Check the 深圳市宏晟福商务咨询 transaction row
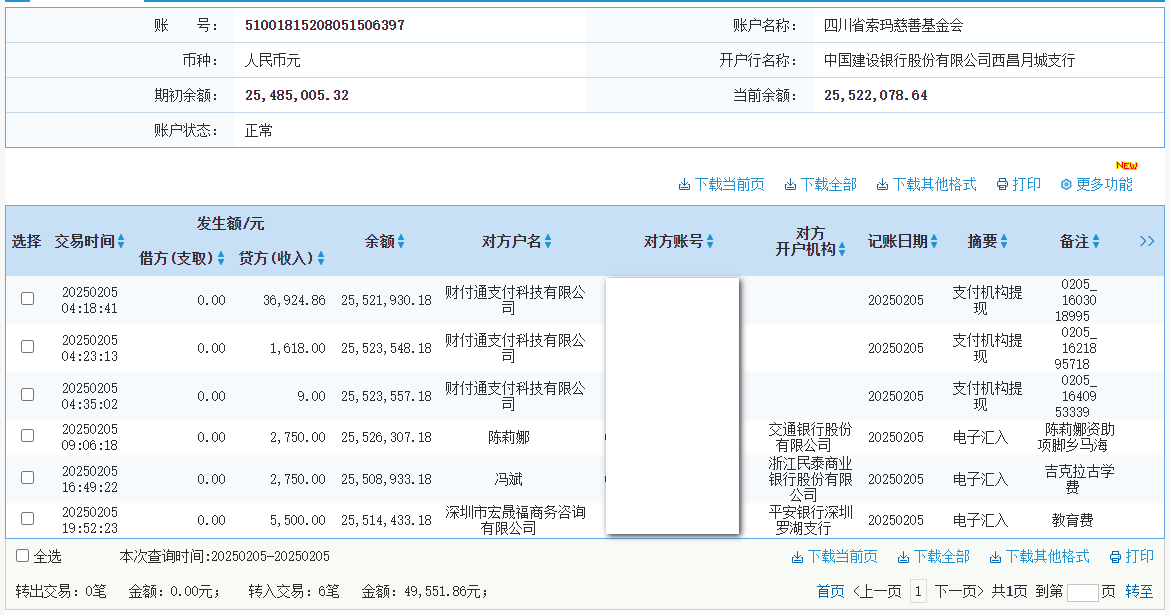 point(28,518)
